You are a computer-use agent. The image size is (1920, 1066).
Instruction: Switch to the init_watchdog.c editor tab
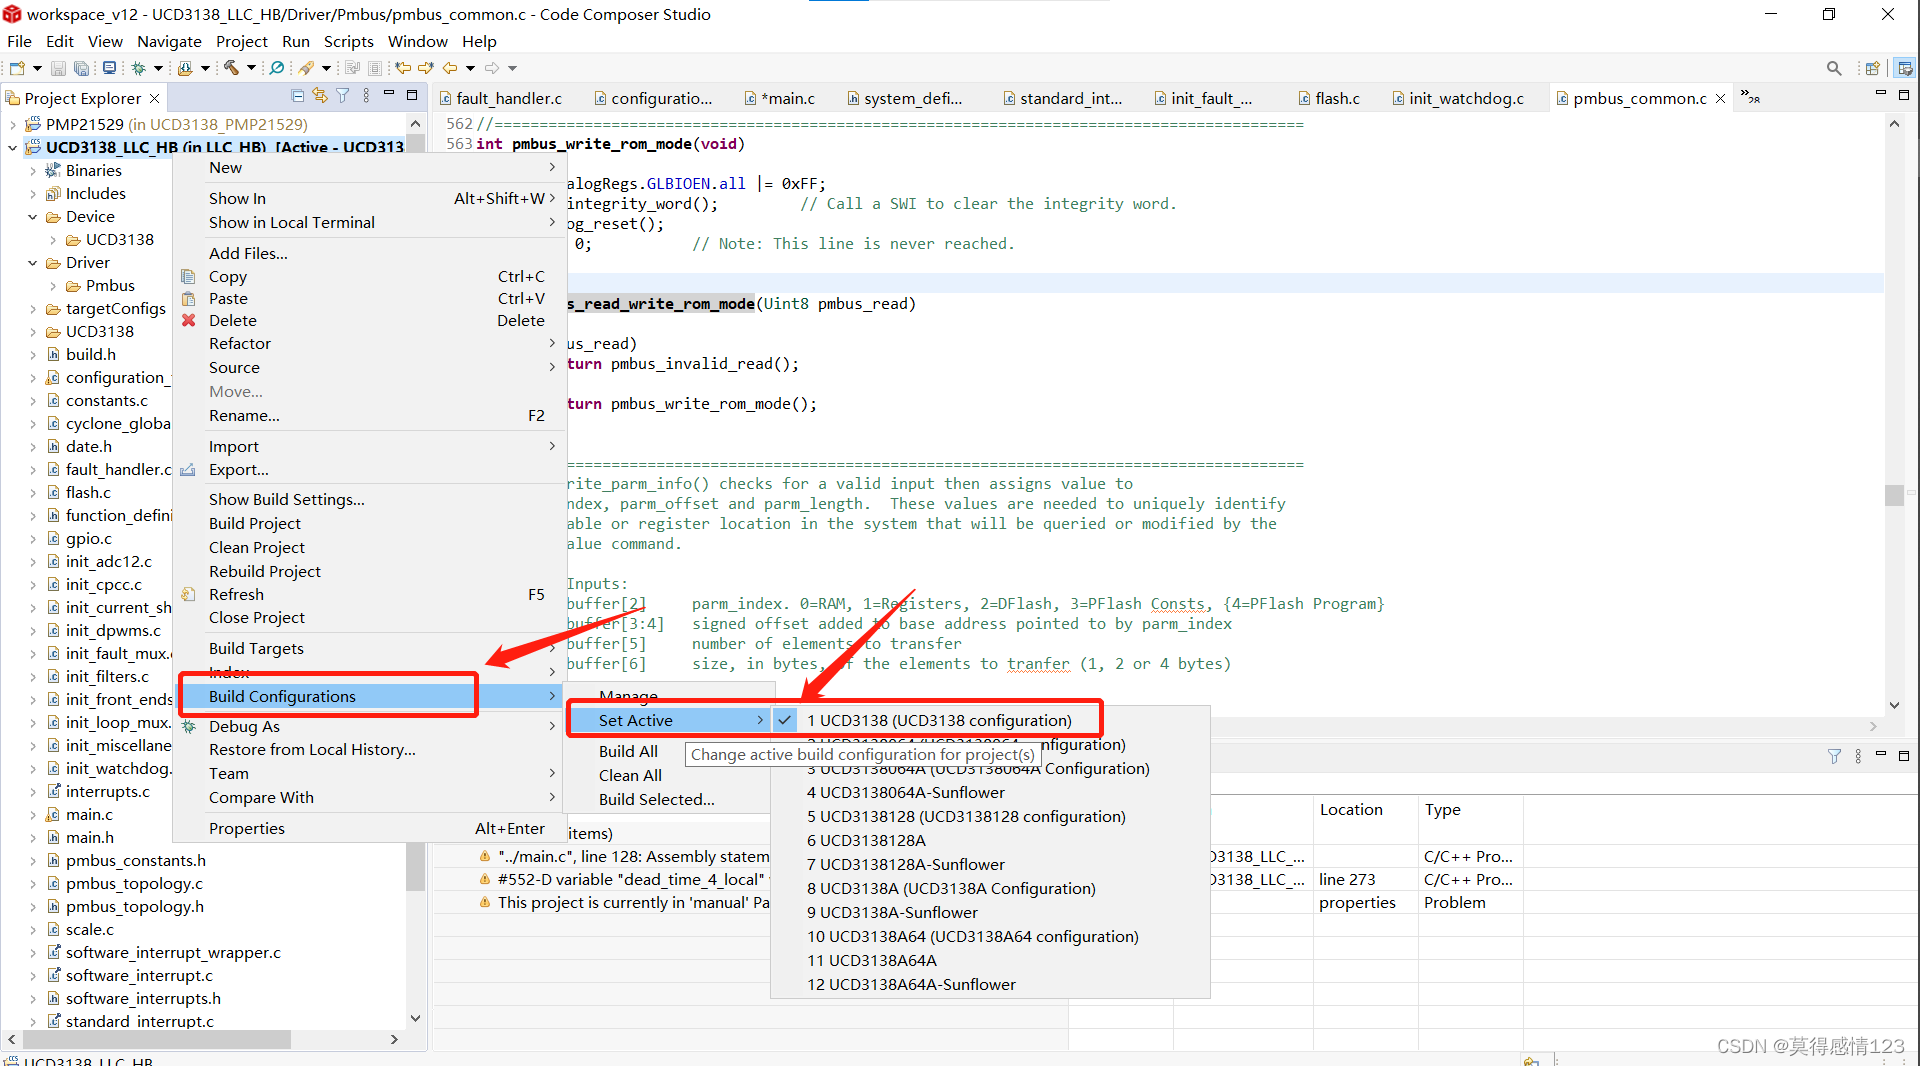1458,98
